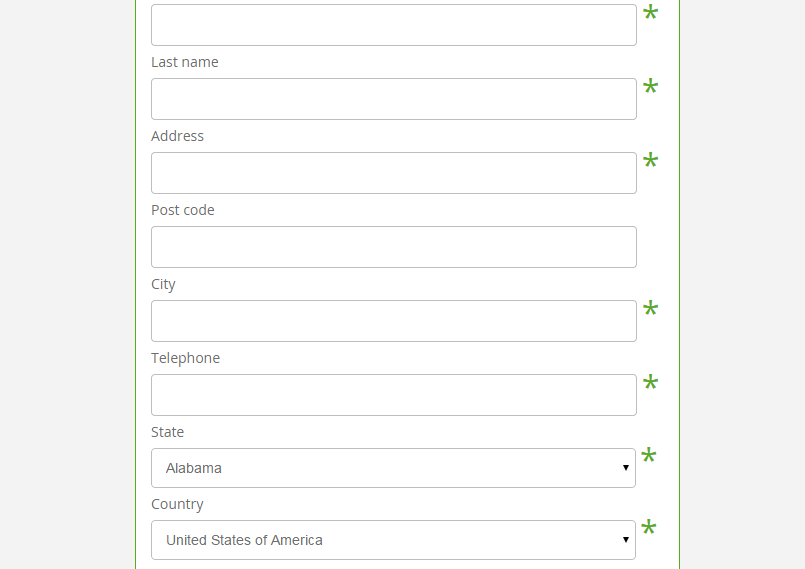Expand the Country dropdown list
Viewport: 805px width, 569px height.
tap(393, 540)
